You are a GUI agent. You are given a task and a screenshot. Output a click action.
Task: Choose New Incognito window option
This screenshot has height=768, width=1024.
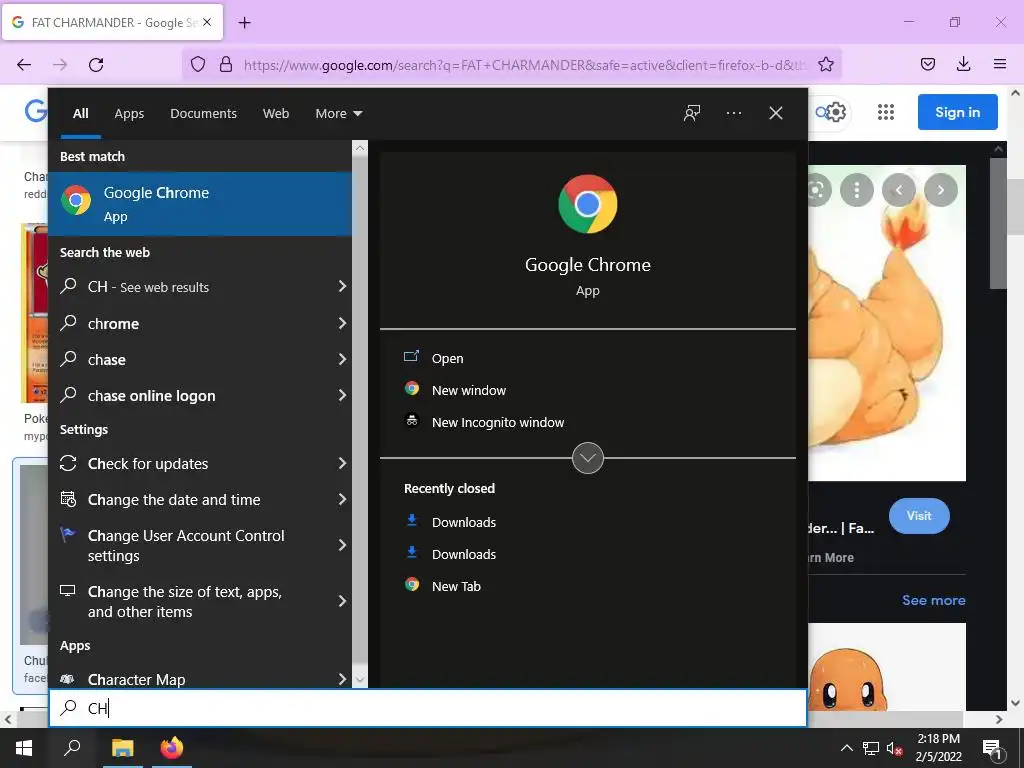tap(498, 423)
